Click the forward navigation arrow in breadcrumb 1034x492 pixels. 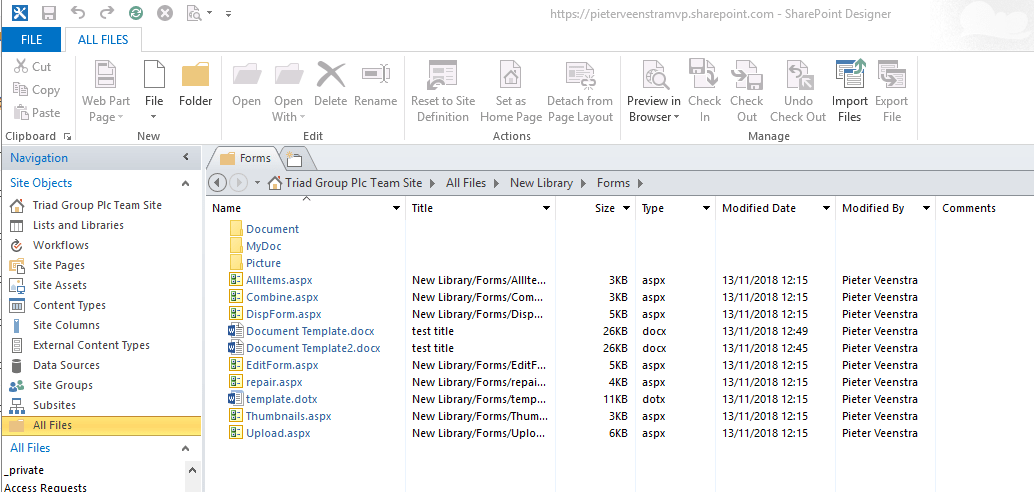click(x=238, y=183)
